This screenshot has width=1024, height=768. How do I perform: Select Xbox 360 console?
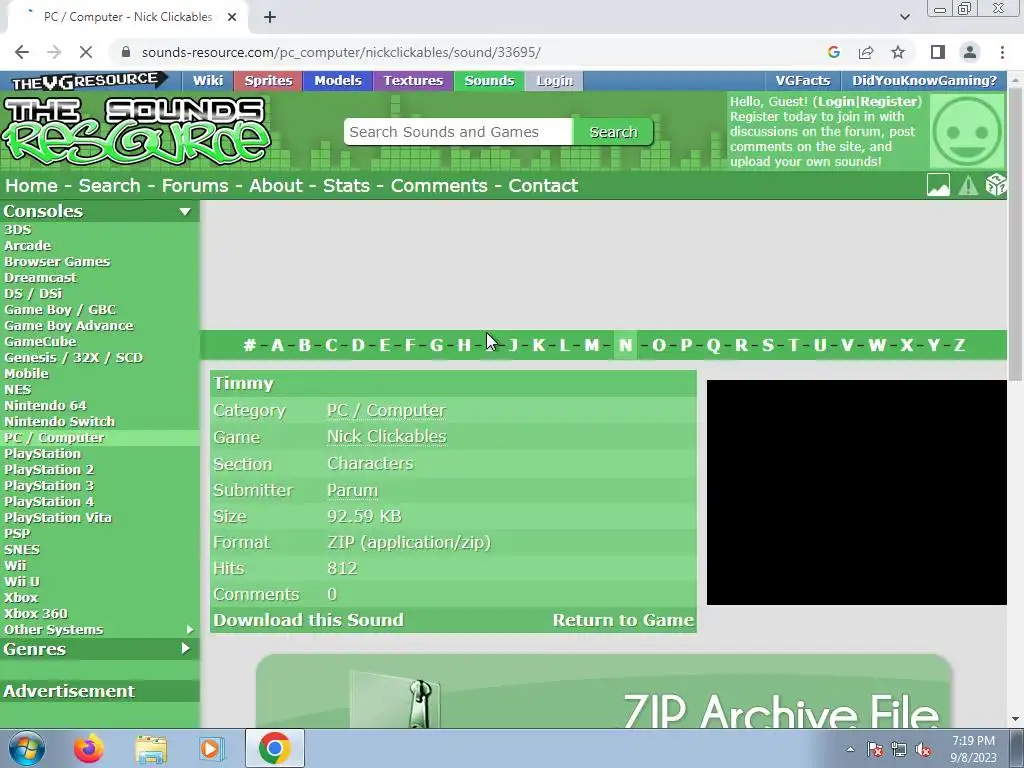click(35, 613)
